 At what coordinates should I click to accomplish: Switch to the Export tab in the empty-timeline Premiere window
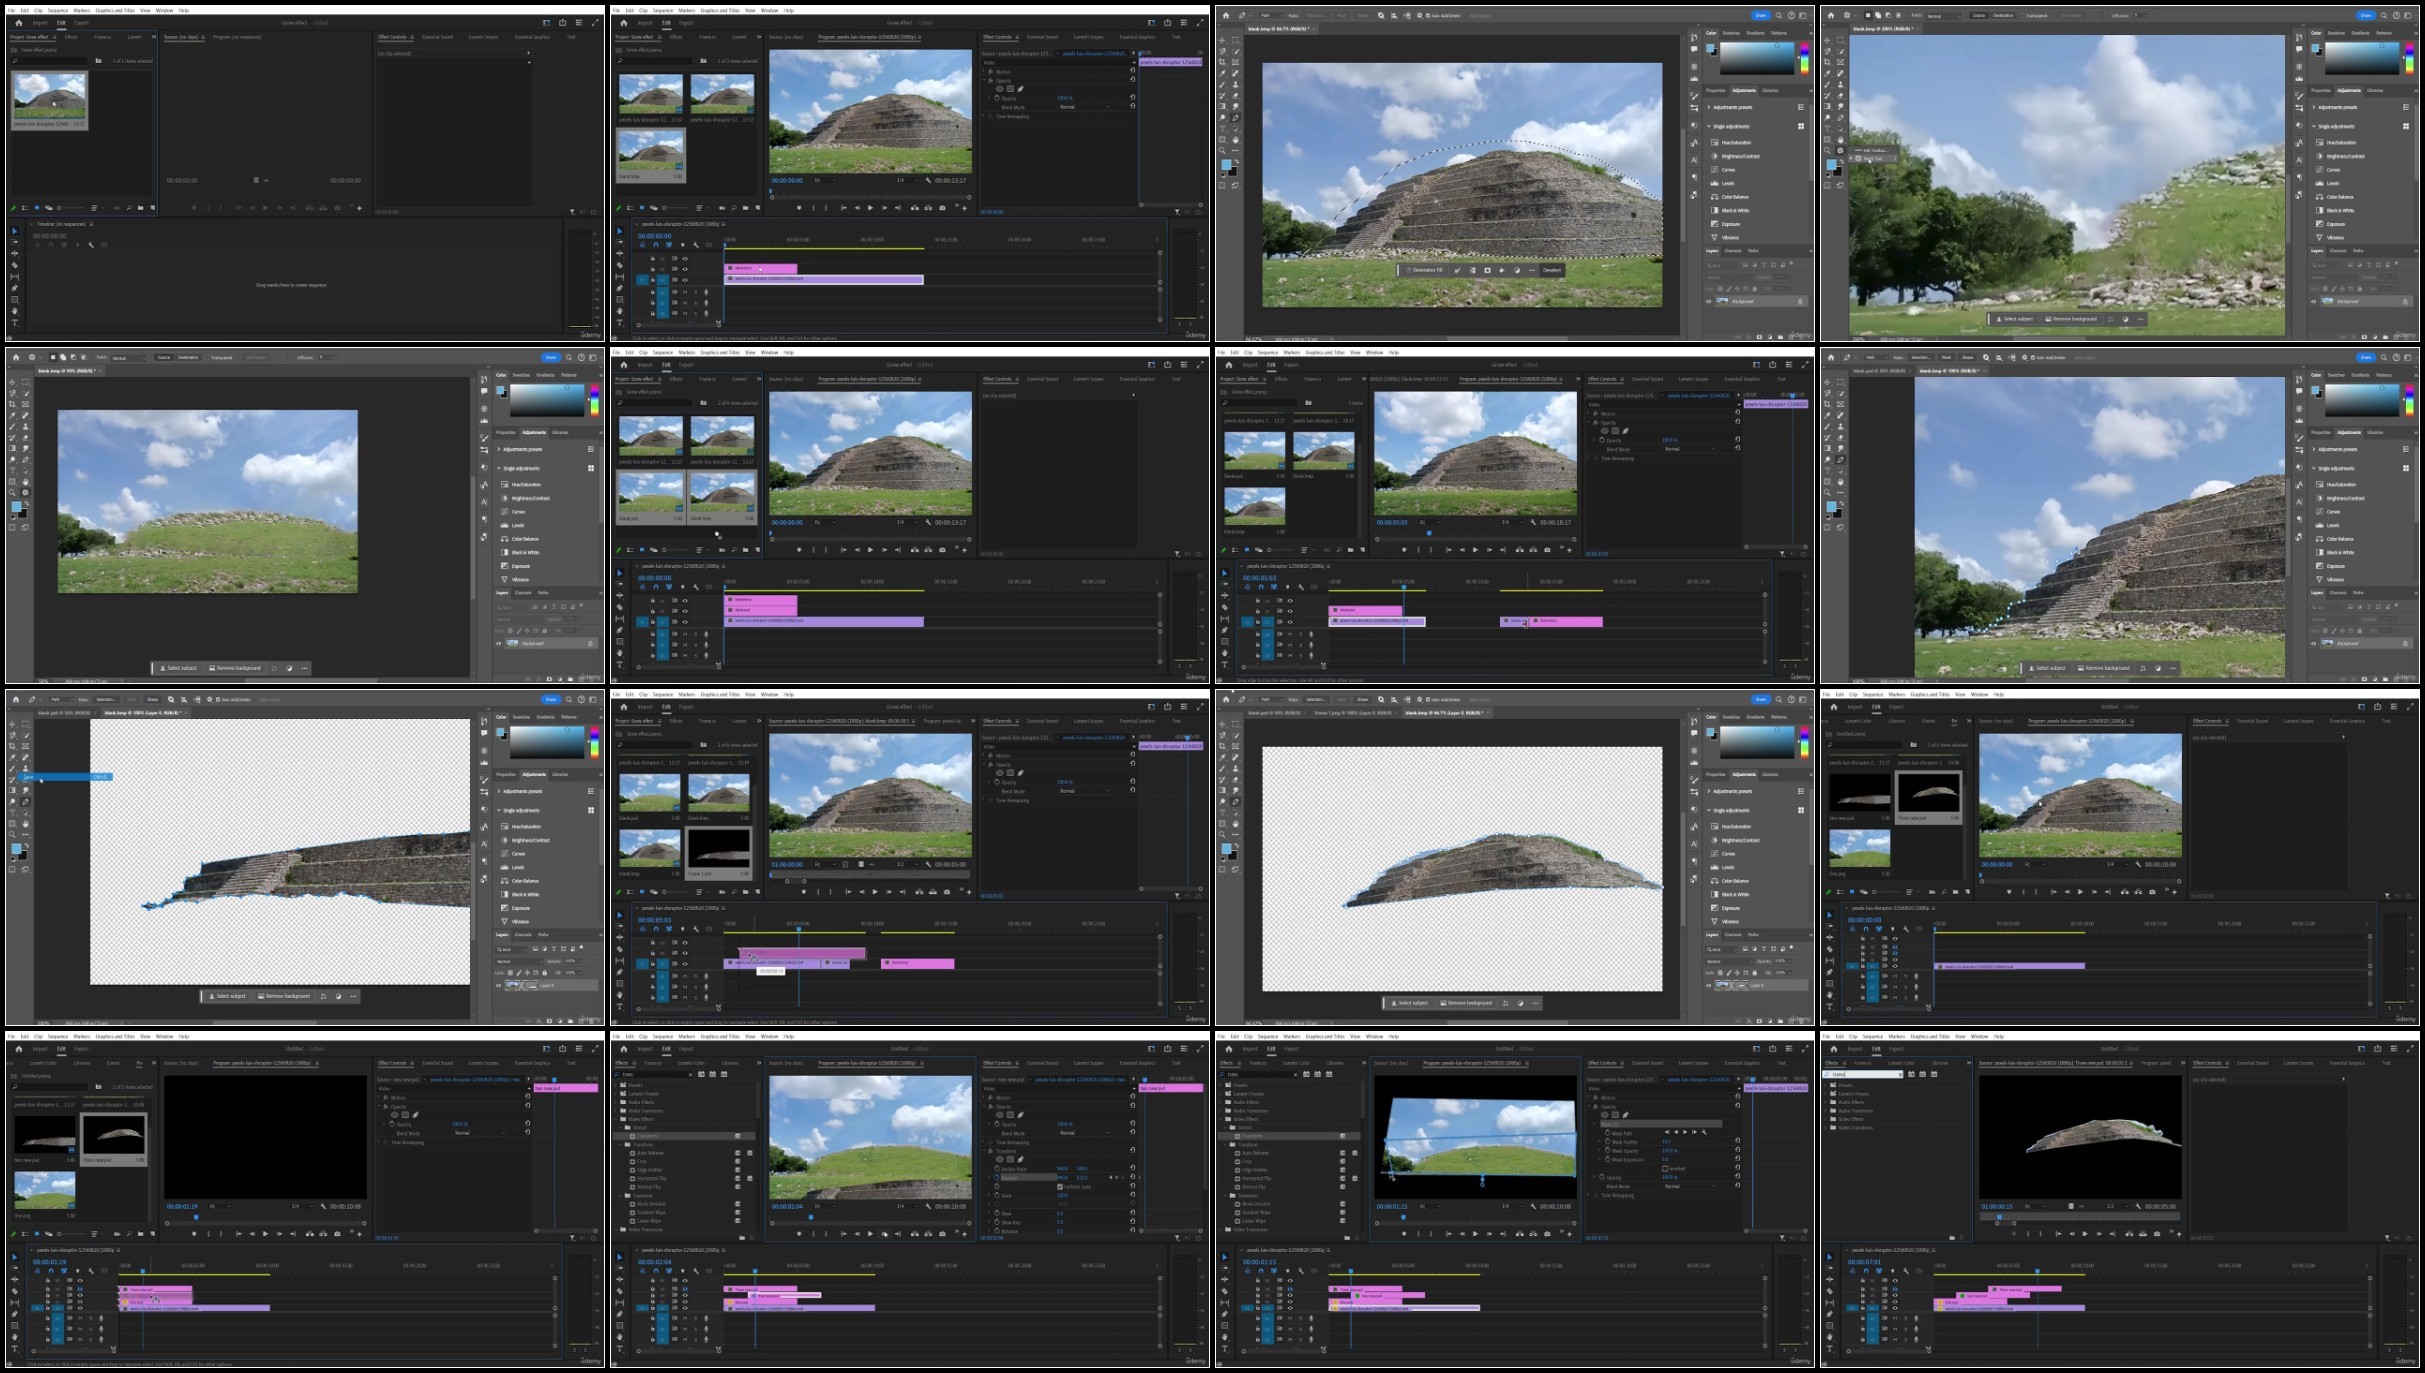pyautogui.click(x=81, y=23)
